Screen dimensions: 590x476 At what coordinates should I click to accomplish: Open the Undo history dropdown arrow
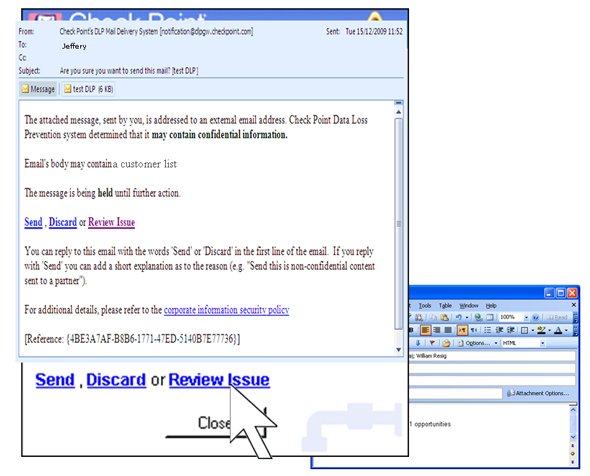(467, 318)
